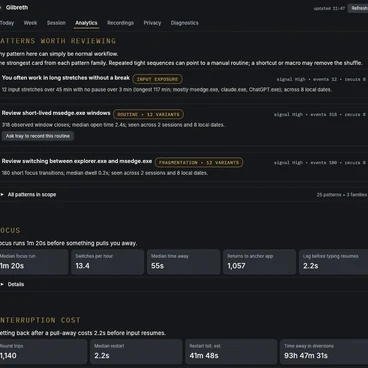Click the Restart toll est. 41m 48s card
This screenshot has height=368, width=368.
click(x=231, y=352)
